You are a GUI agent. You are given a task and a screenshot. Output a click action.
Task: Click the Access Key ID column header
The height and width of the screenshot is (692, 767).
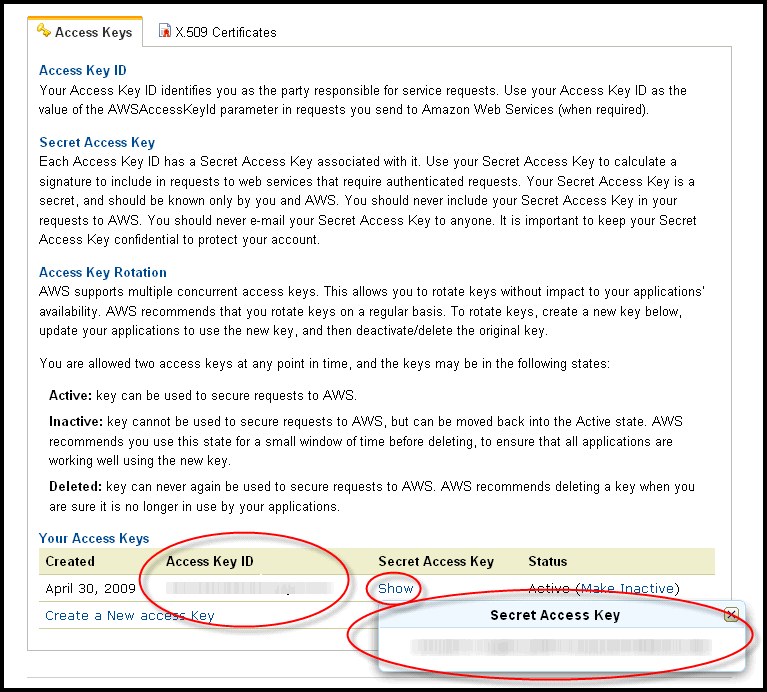(x=209, y=561)
